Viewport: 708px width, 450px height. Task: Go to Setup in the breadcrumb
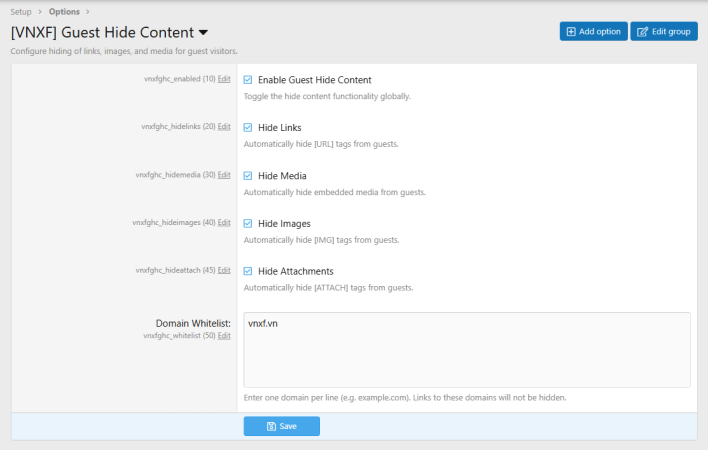click(x=21, y=11)
